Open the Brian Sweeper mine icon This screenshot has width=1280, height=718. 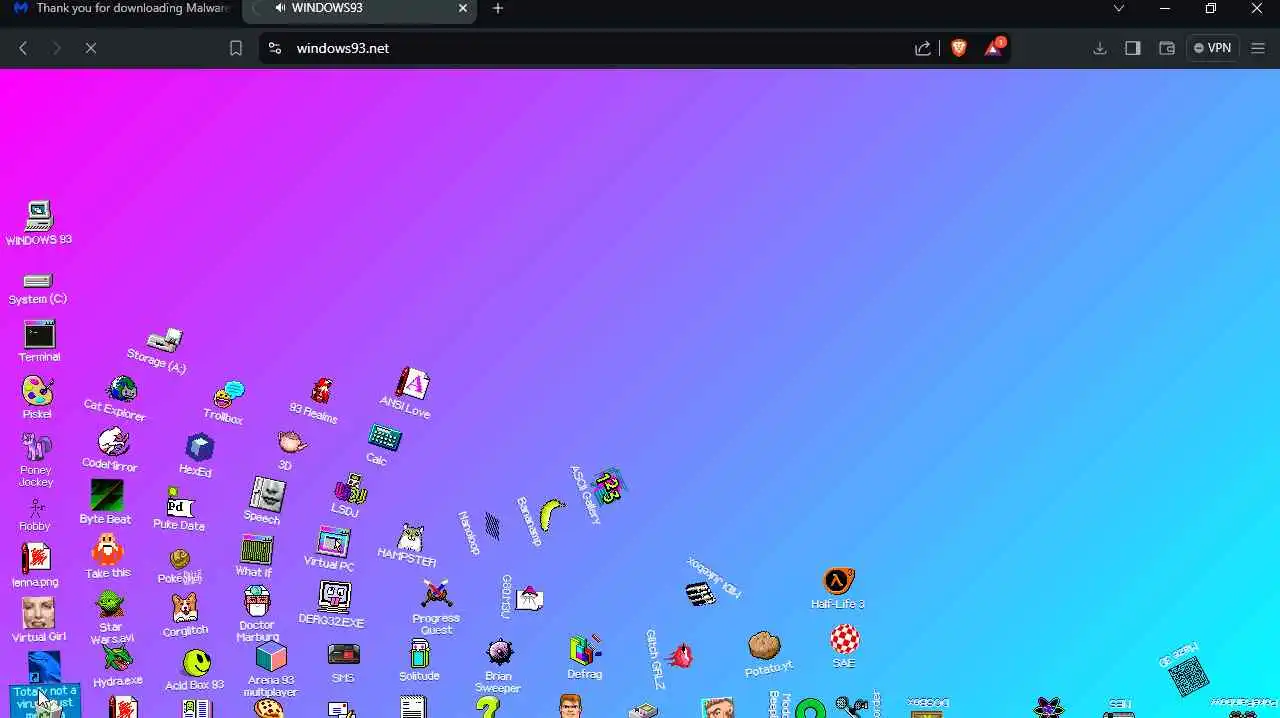499,653
